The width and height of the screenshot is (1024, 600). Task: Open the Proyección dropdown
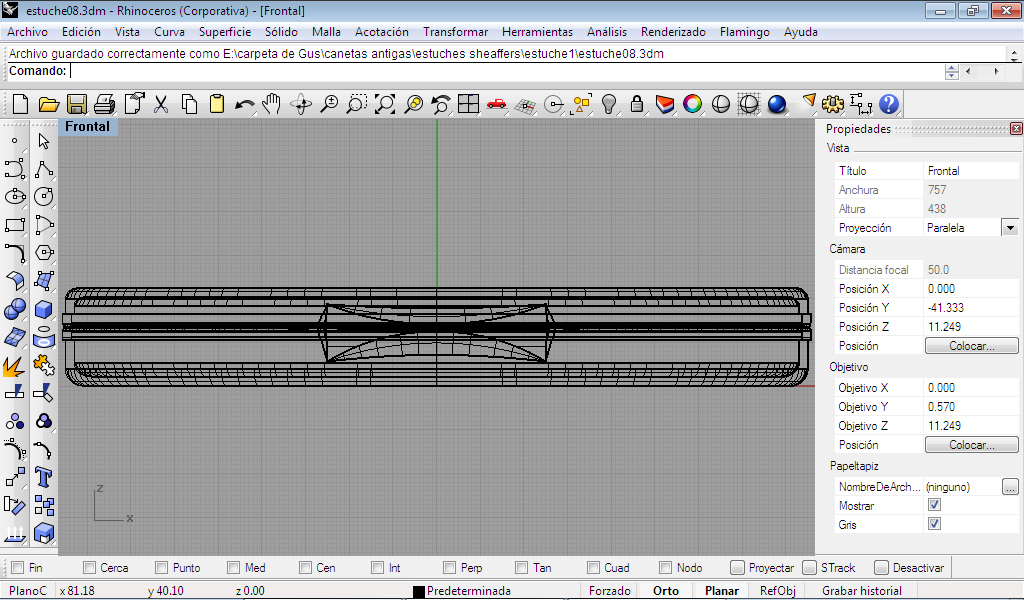1010,228
